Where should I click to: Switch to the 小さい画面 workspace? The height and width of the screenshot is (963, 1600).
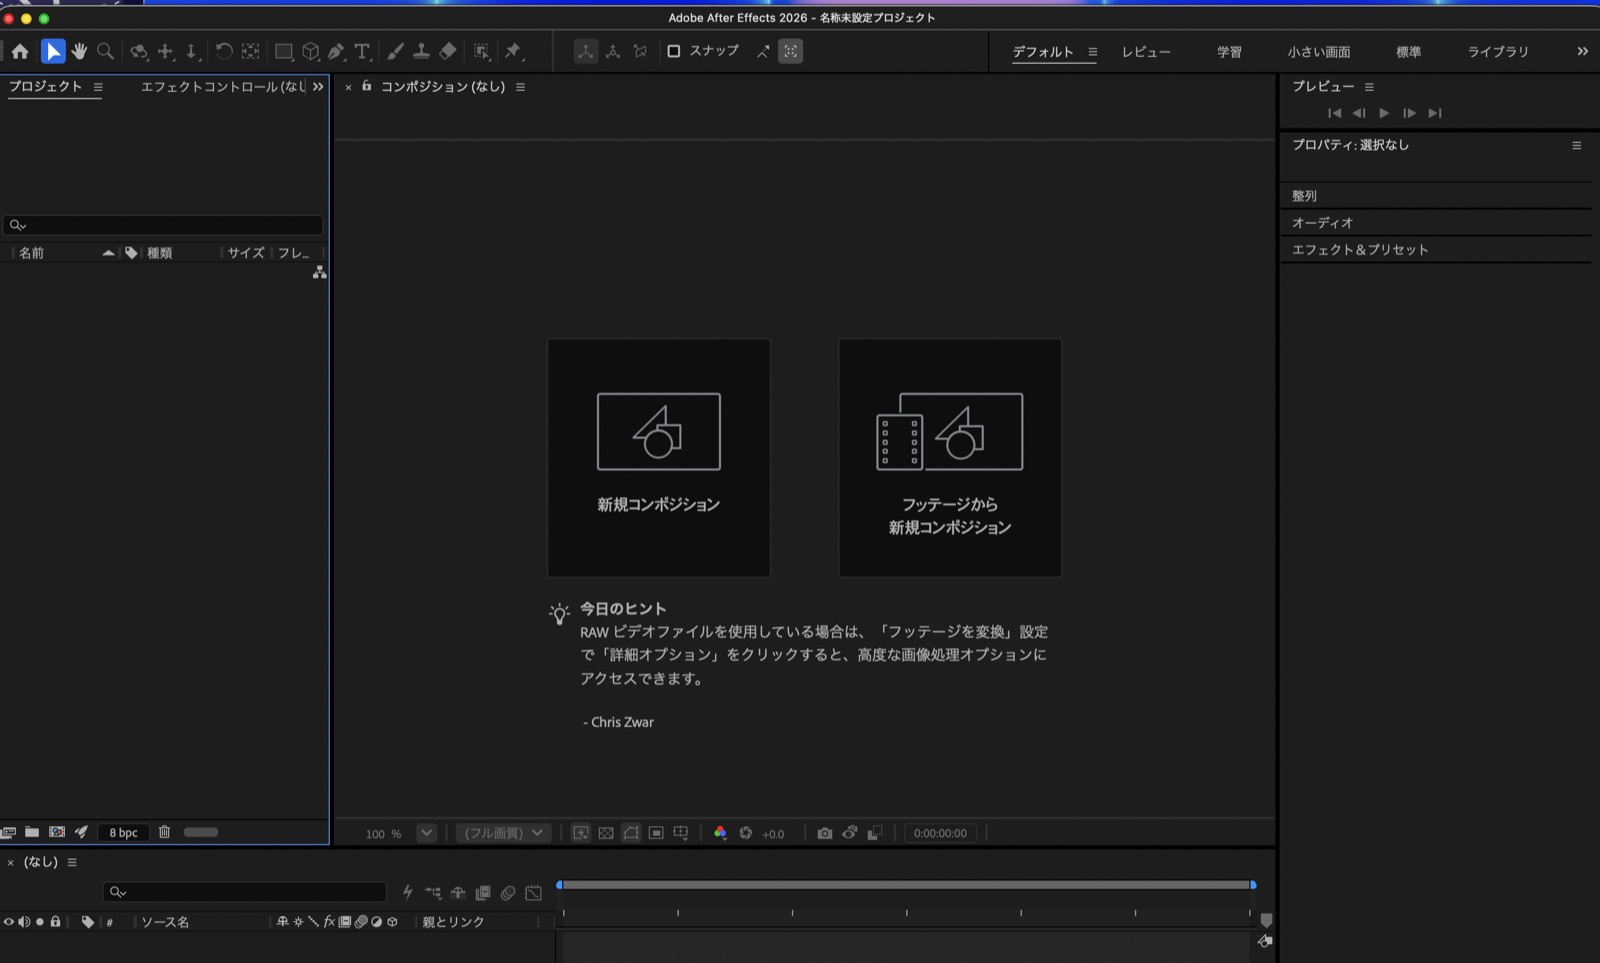[1319, 52]
